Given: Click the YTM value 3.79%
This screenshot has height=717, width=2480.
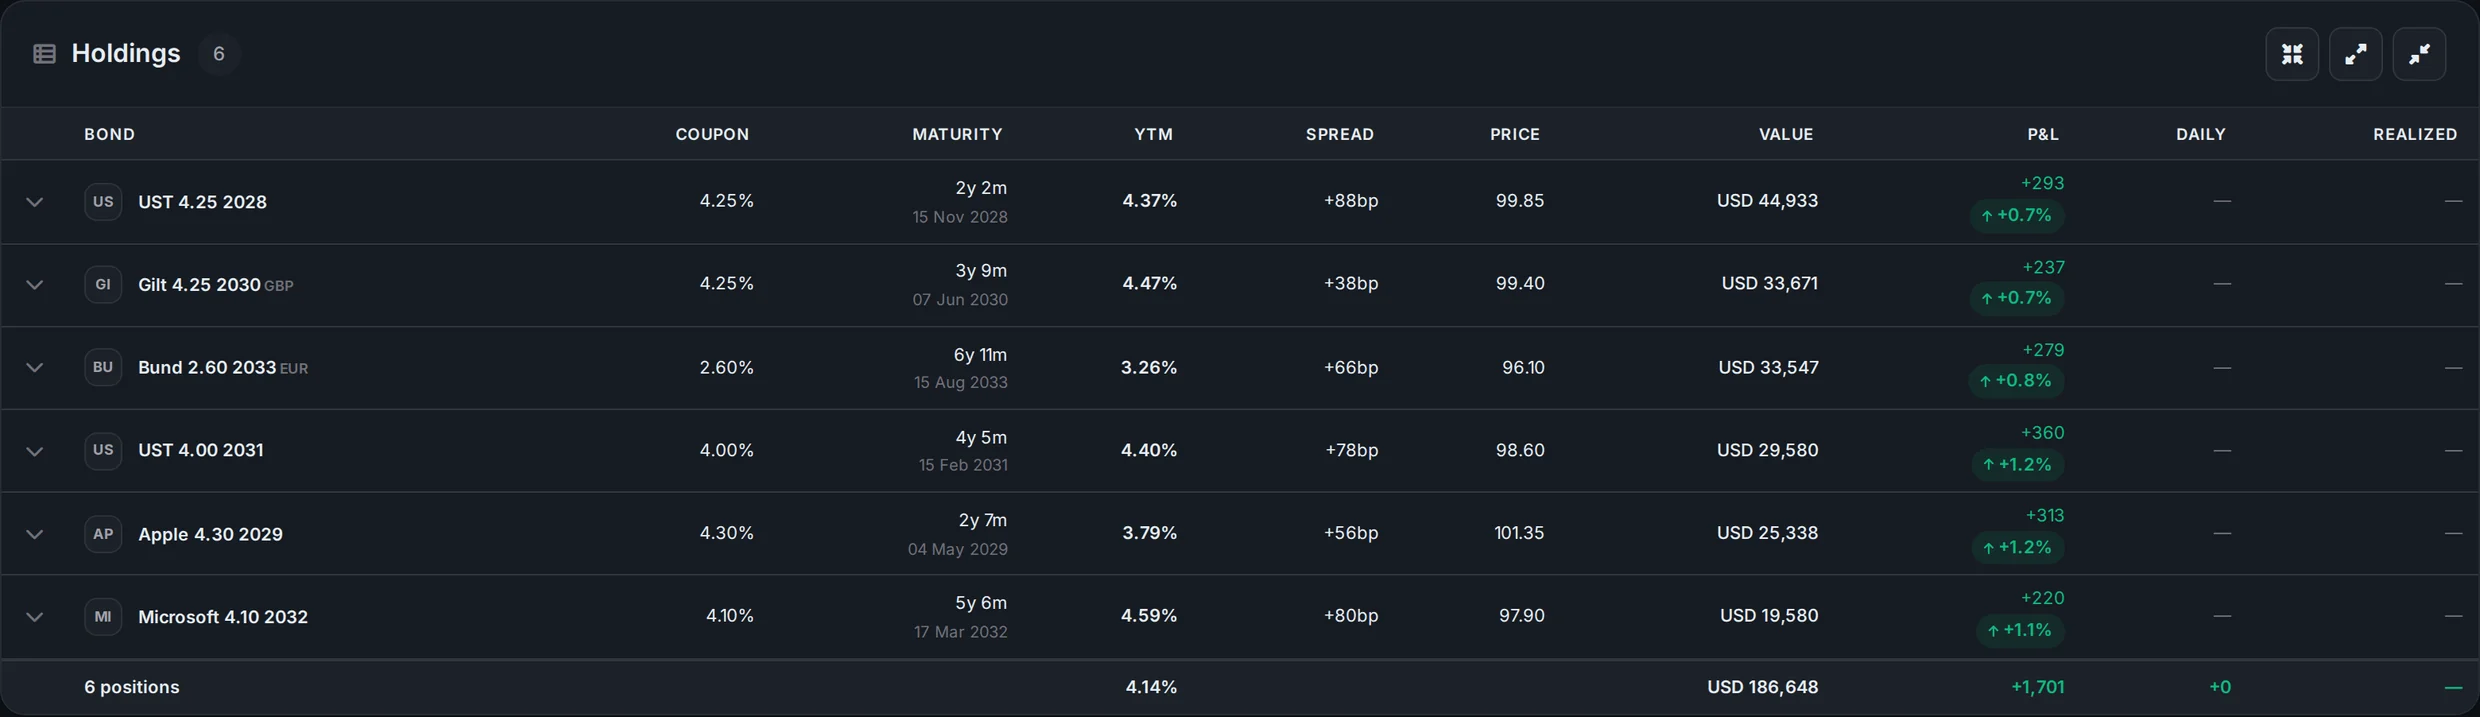Looking at the screenshot, I should (1149, 533).
